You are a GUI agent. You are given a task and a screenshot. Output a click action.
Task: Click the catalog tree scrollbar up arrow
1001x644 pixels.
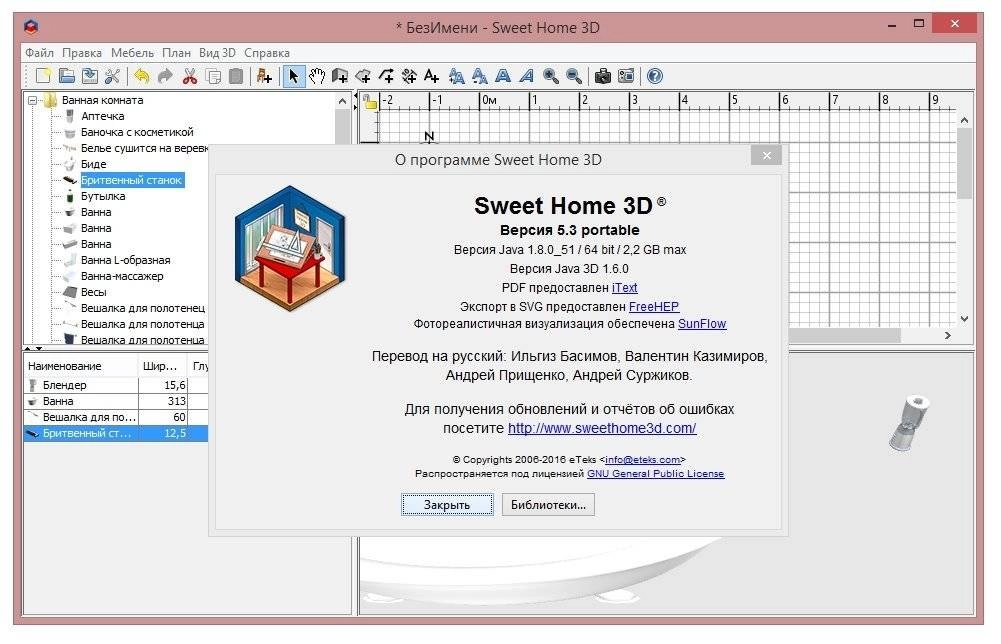tap(342, 101)
